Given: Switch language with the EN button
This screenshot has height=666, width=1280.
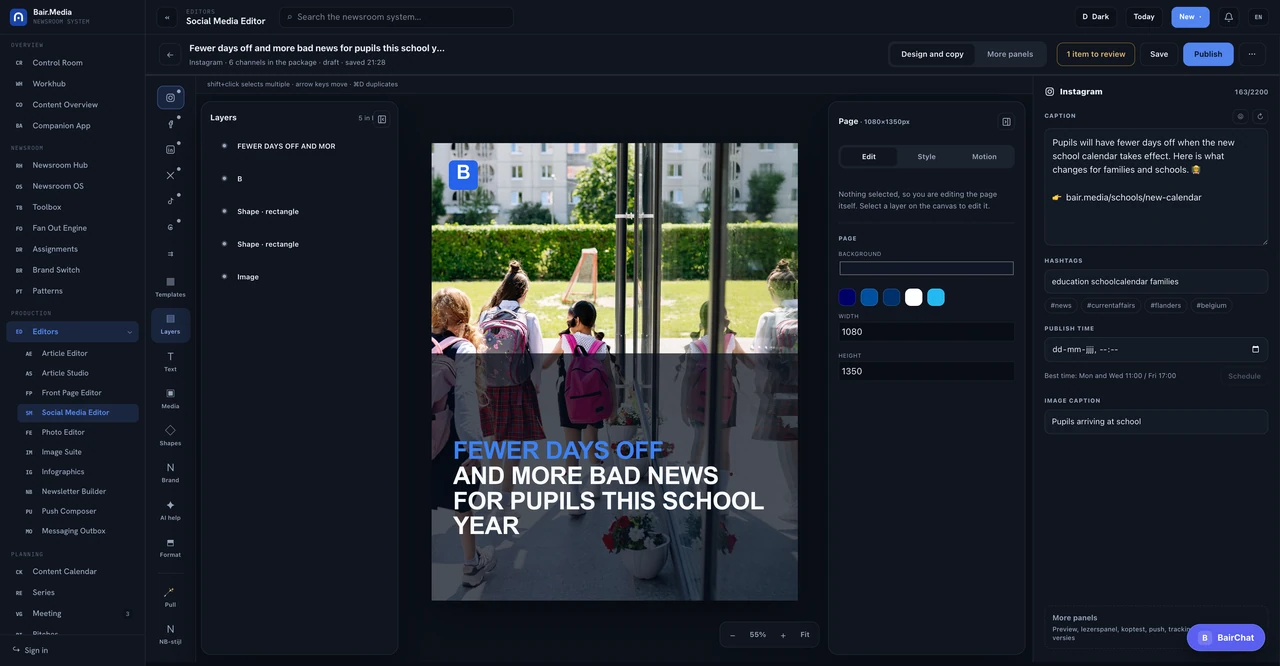Looking at the screenshot, I should (x=1258, y=17).
